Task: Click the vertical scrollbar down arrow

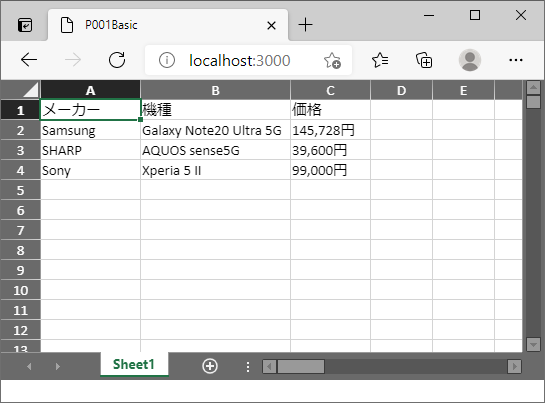Action: [533, 345]
